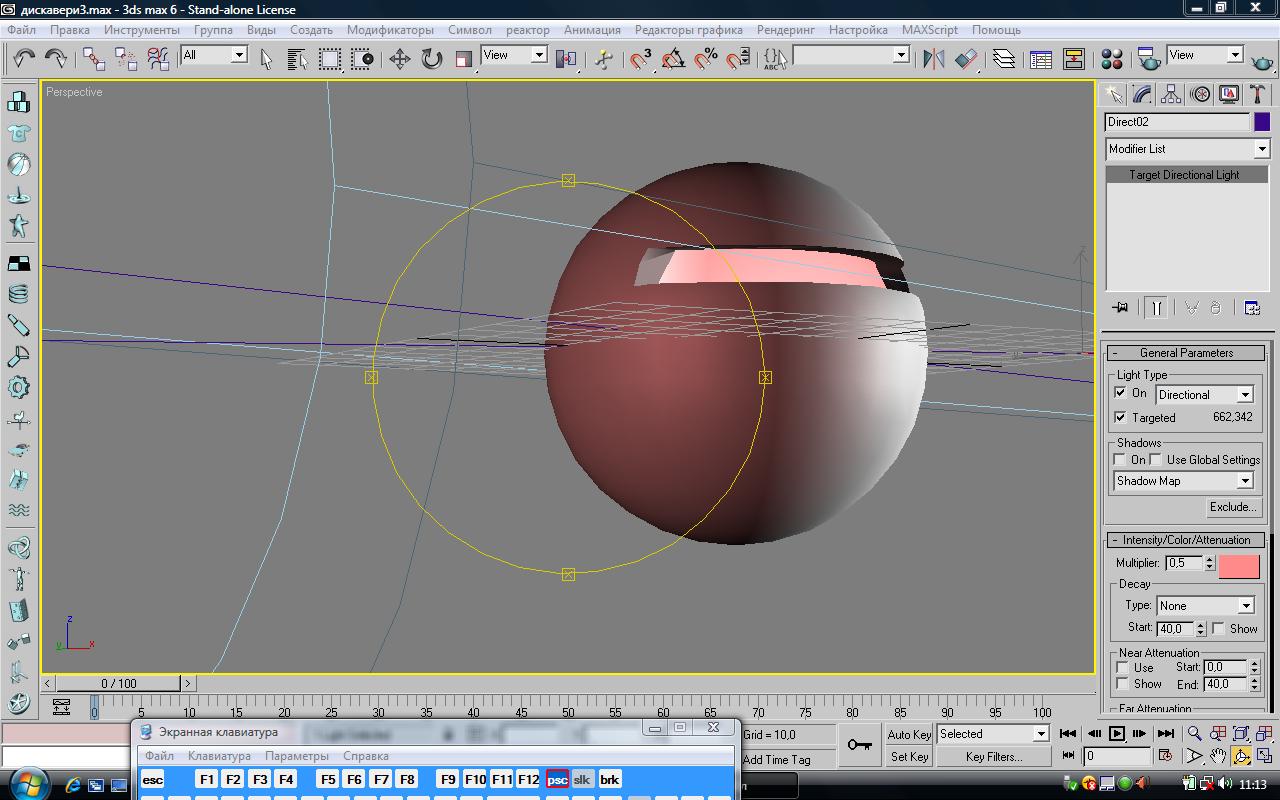1280x800 pixels.
Task: Toggle the Auto Key button
Action: [x=909, y=735]
